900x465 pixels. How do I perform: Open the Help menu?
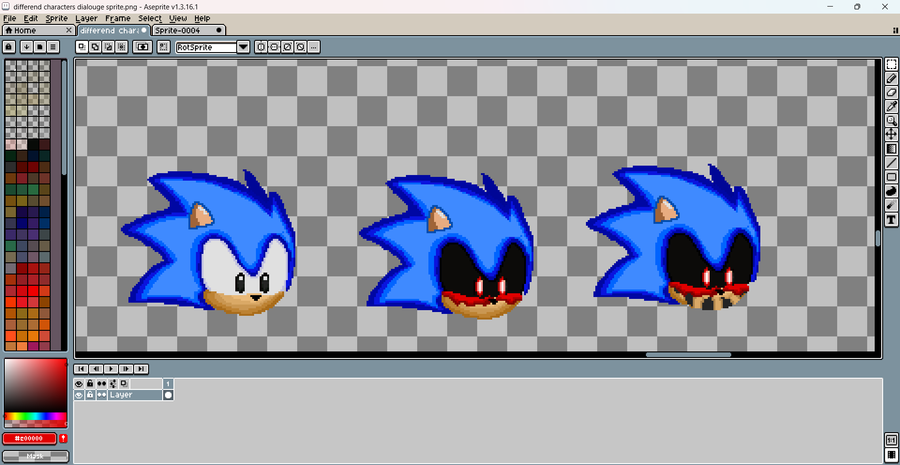202,18
